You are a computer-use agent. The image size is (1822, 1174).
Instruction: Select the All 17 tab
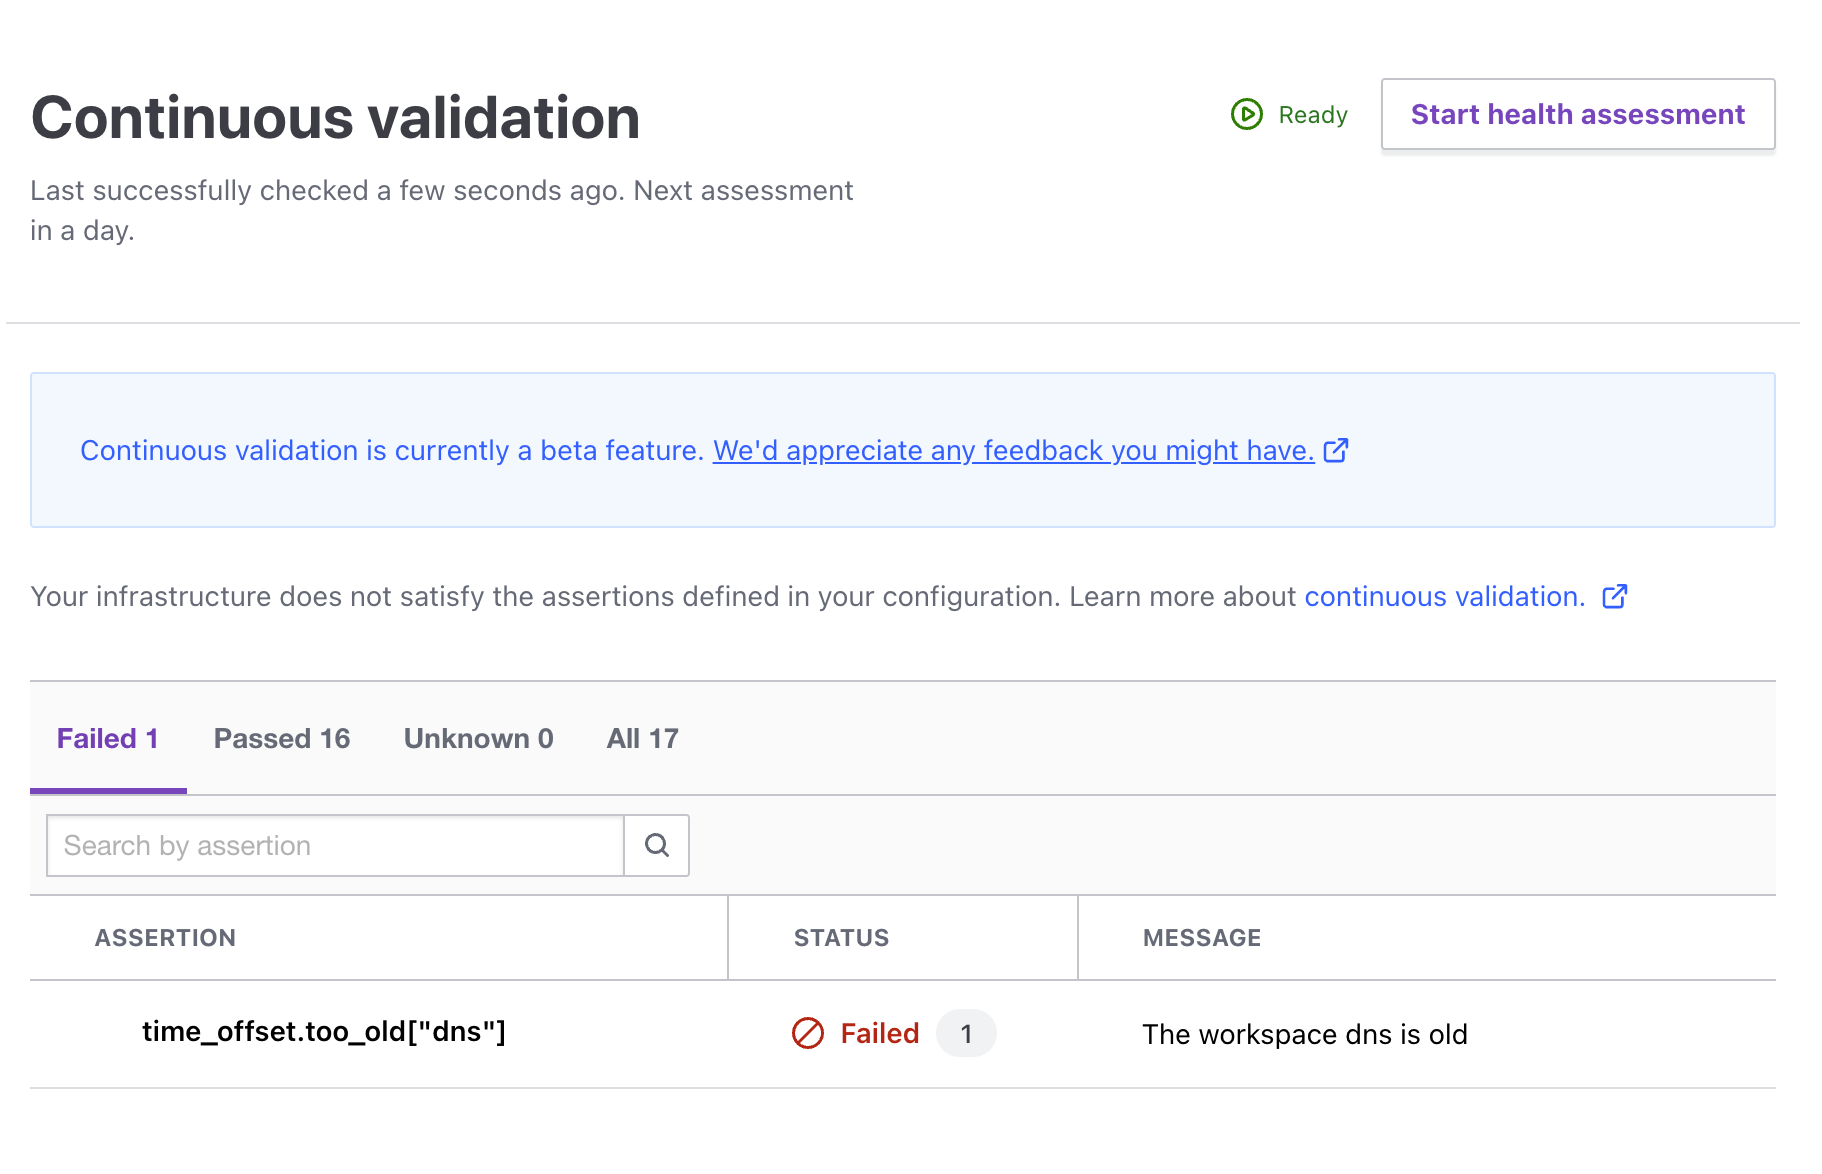642,738
